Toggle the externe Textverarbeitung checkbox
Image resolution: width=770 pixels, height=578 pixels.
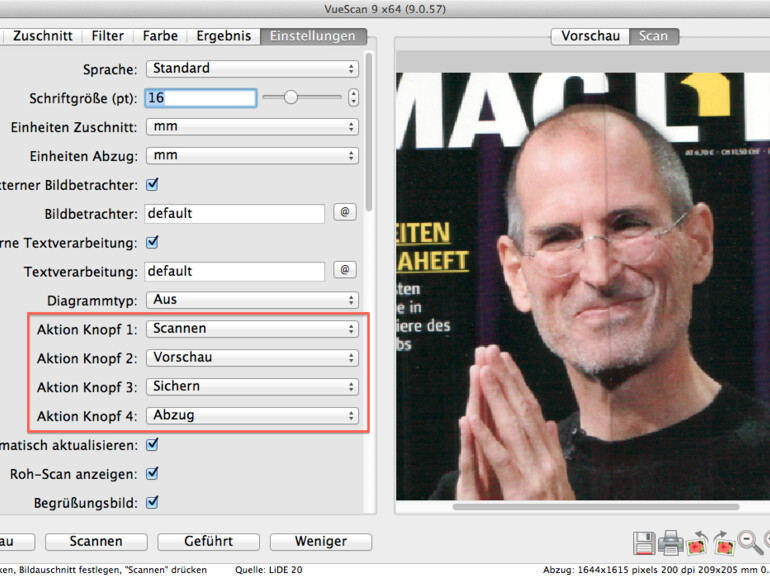[152, 242]
